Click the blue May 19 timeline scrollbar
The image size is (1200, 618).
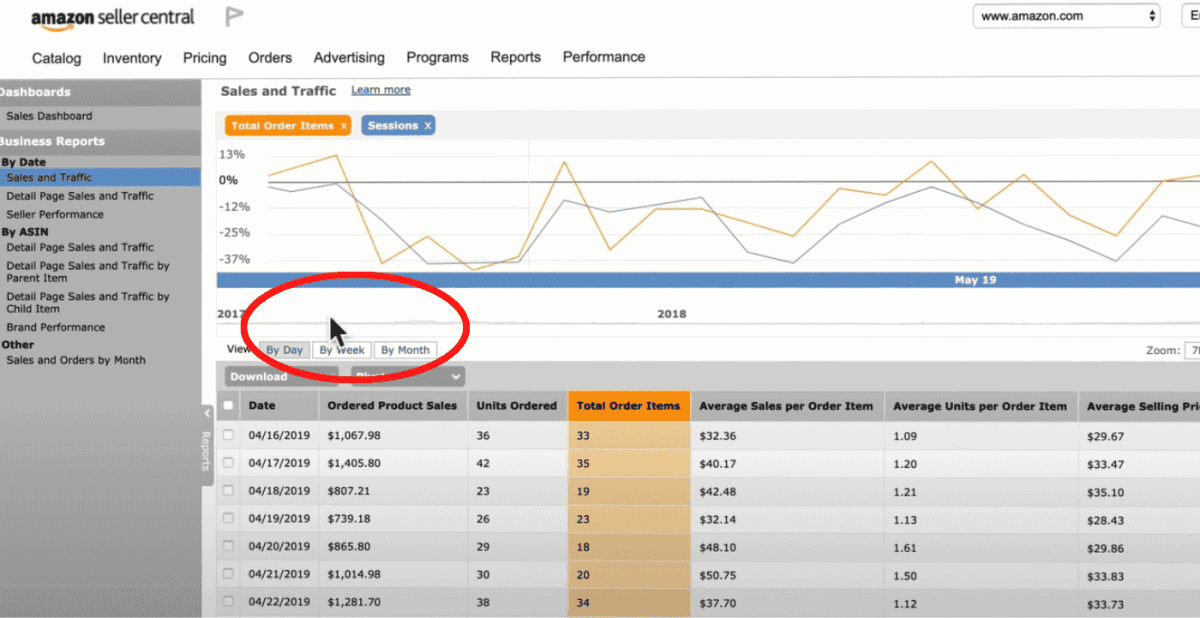coord(975,280)
